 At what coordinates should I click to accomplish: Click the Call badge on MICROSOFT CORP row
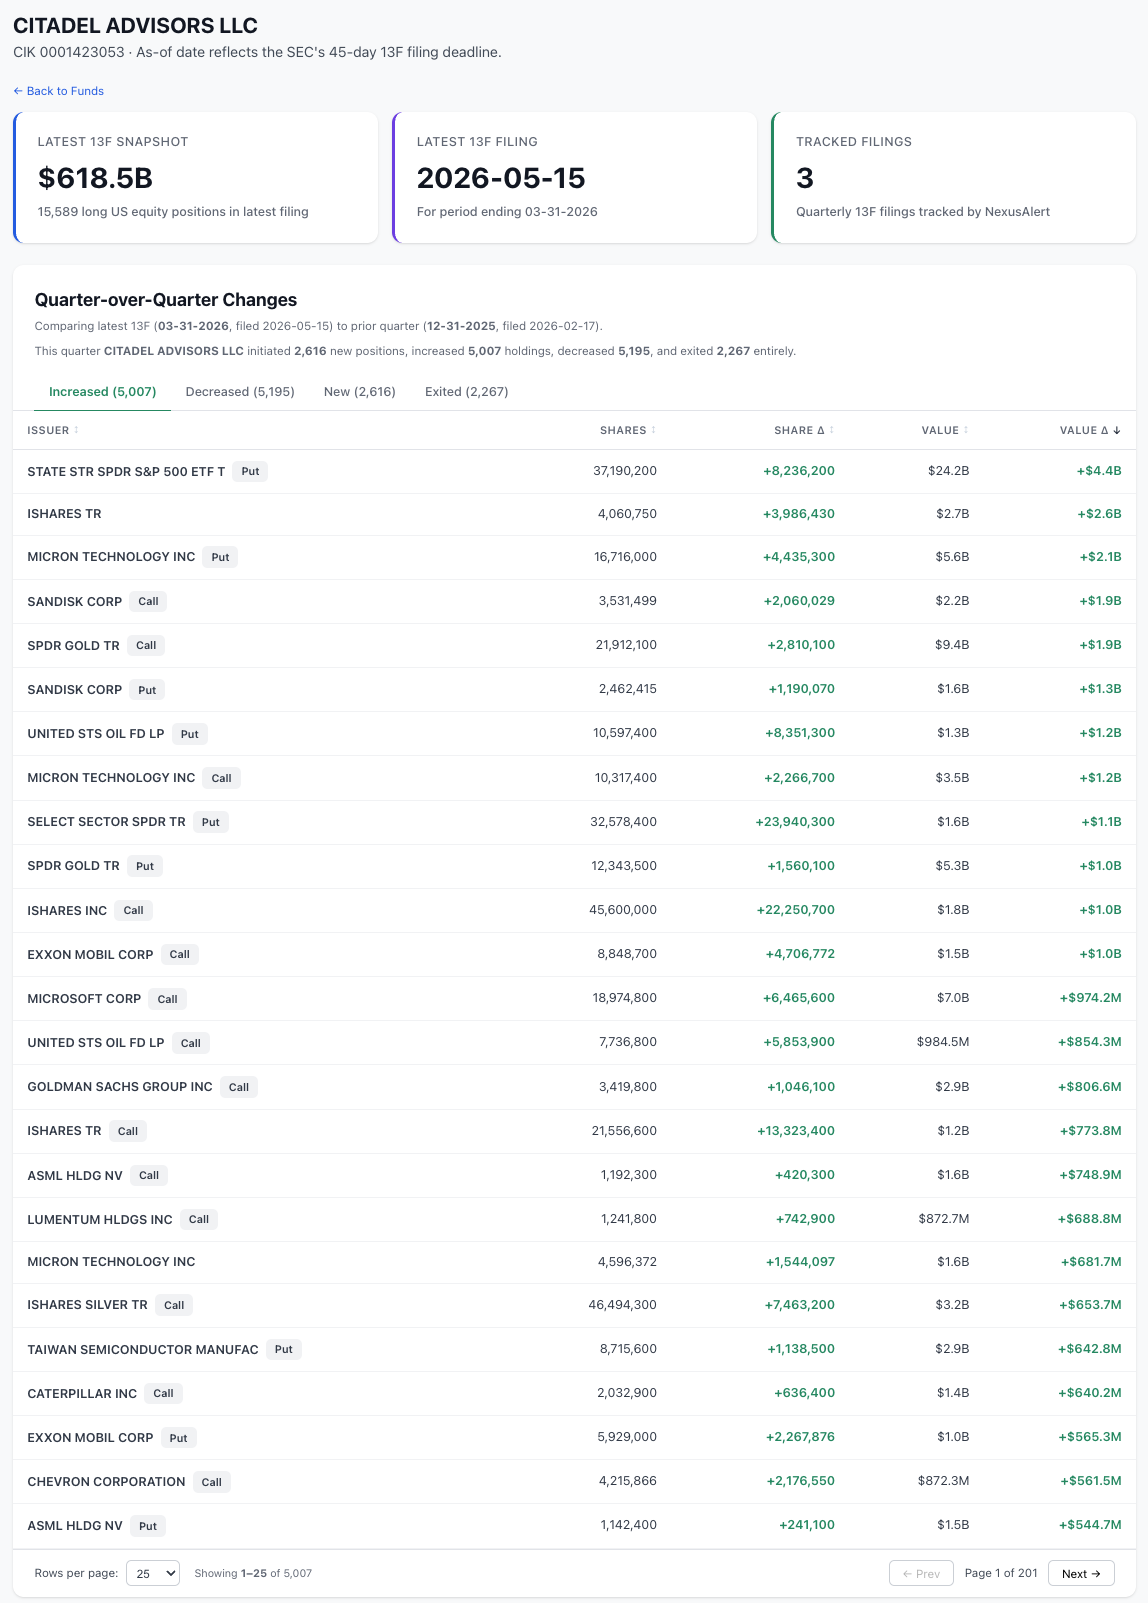coord(168,998)
